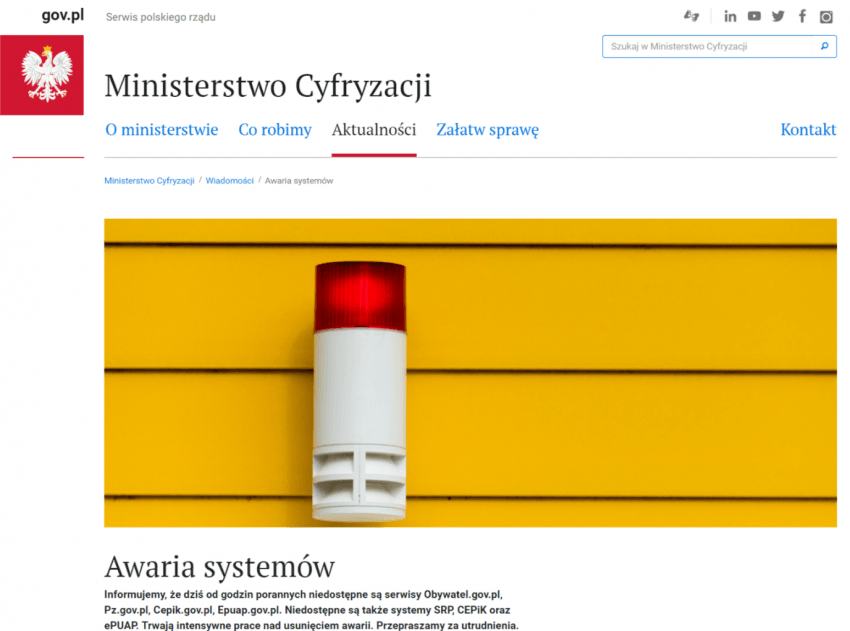Screen dimensions: 850x631
Task: Click the alarm siren article image
Action: point(470,373)
